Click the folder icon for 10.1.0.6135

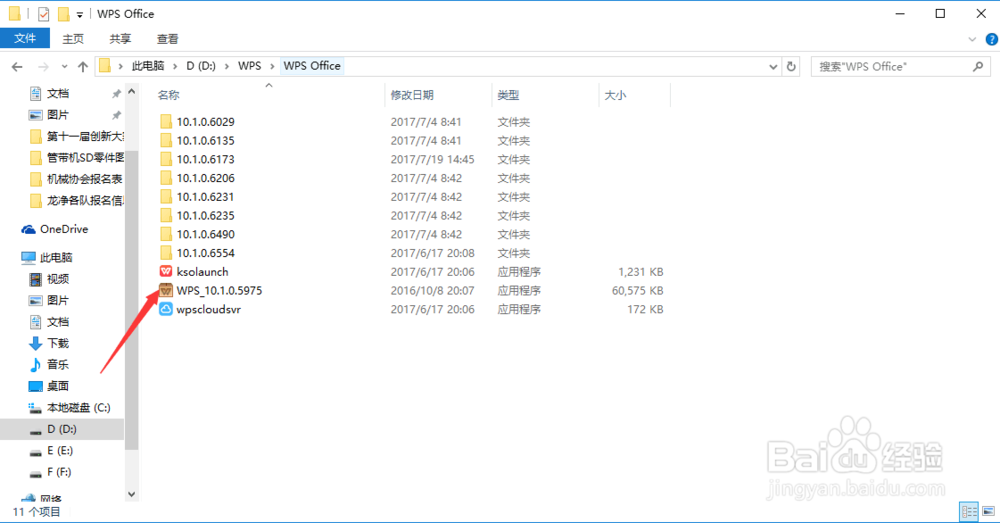click(166, 140)
